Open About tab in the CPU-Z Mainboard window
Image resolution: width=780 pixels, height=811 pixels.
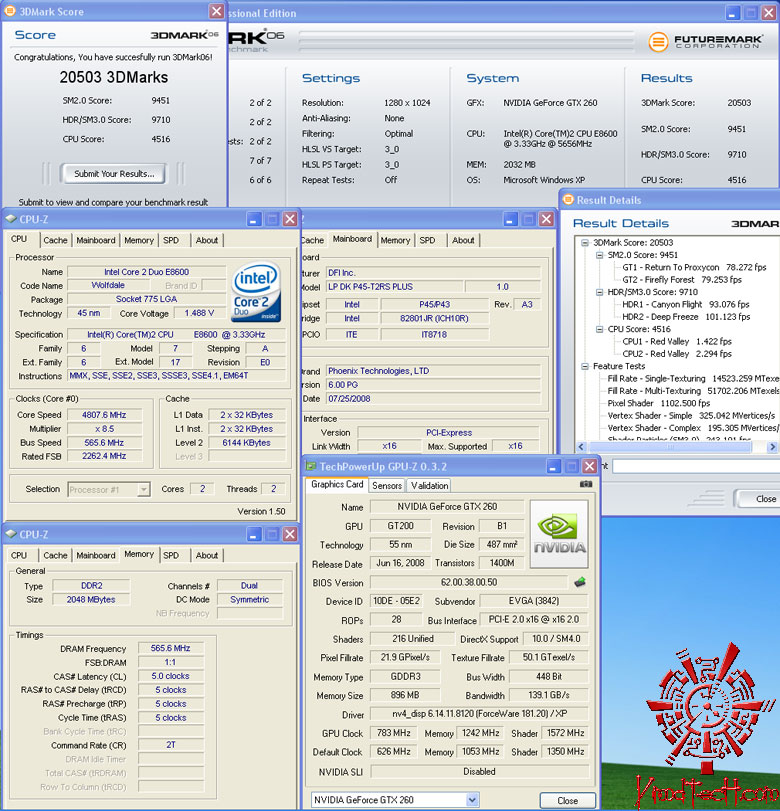coord(463,240)
